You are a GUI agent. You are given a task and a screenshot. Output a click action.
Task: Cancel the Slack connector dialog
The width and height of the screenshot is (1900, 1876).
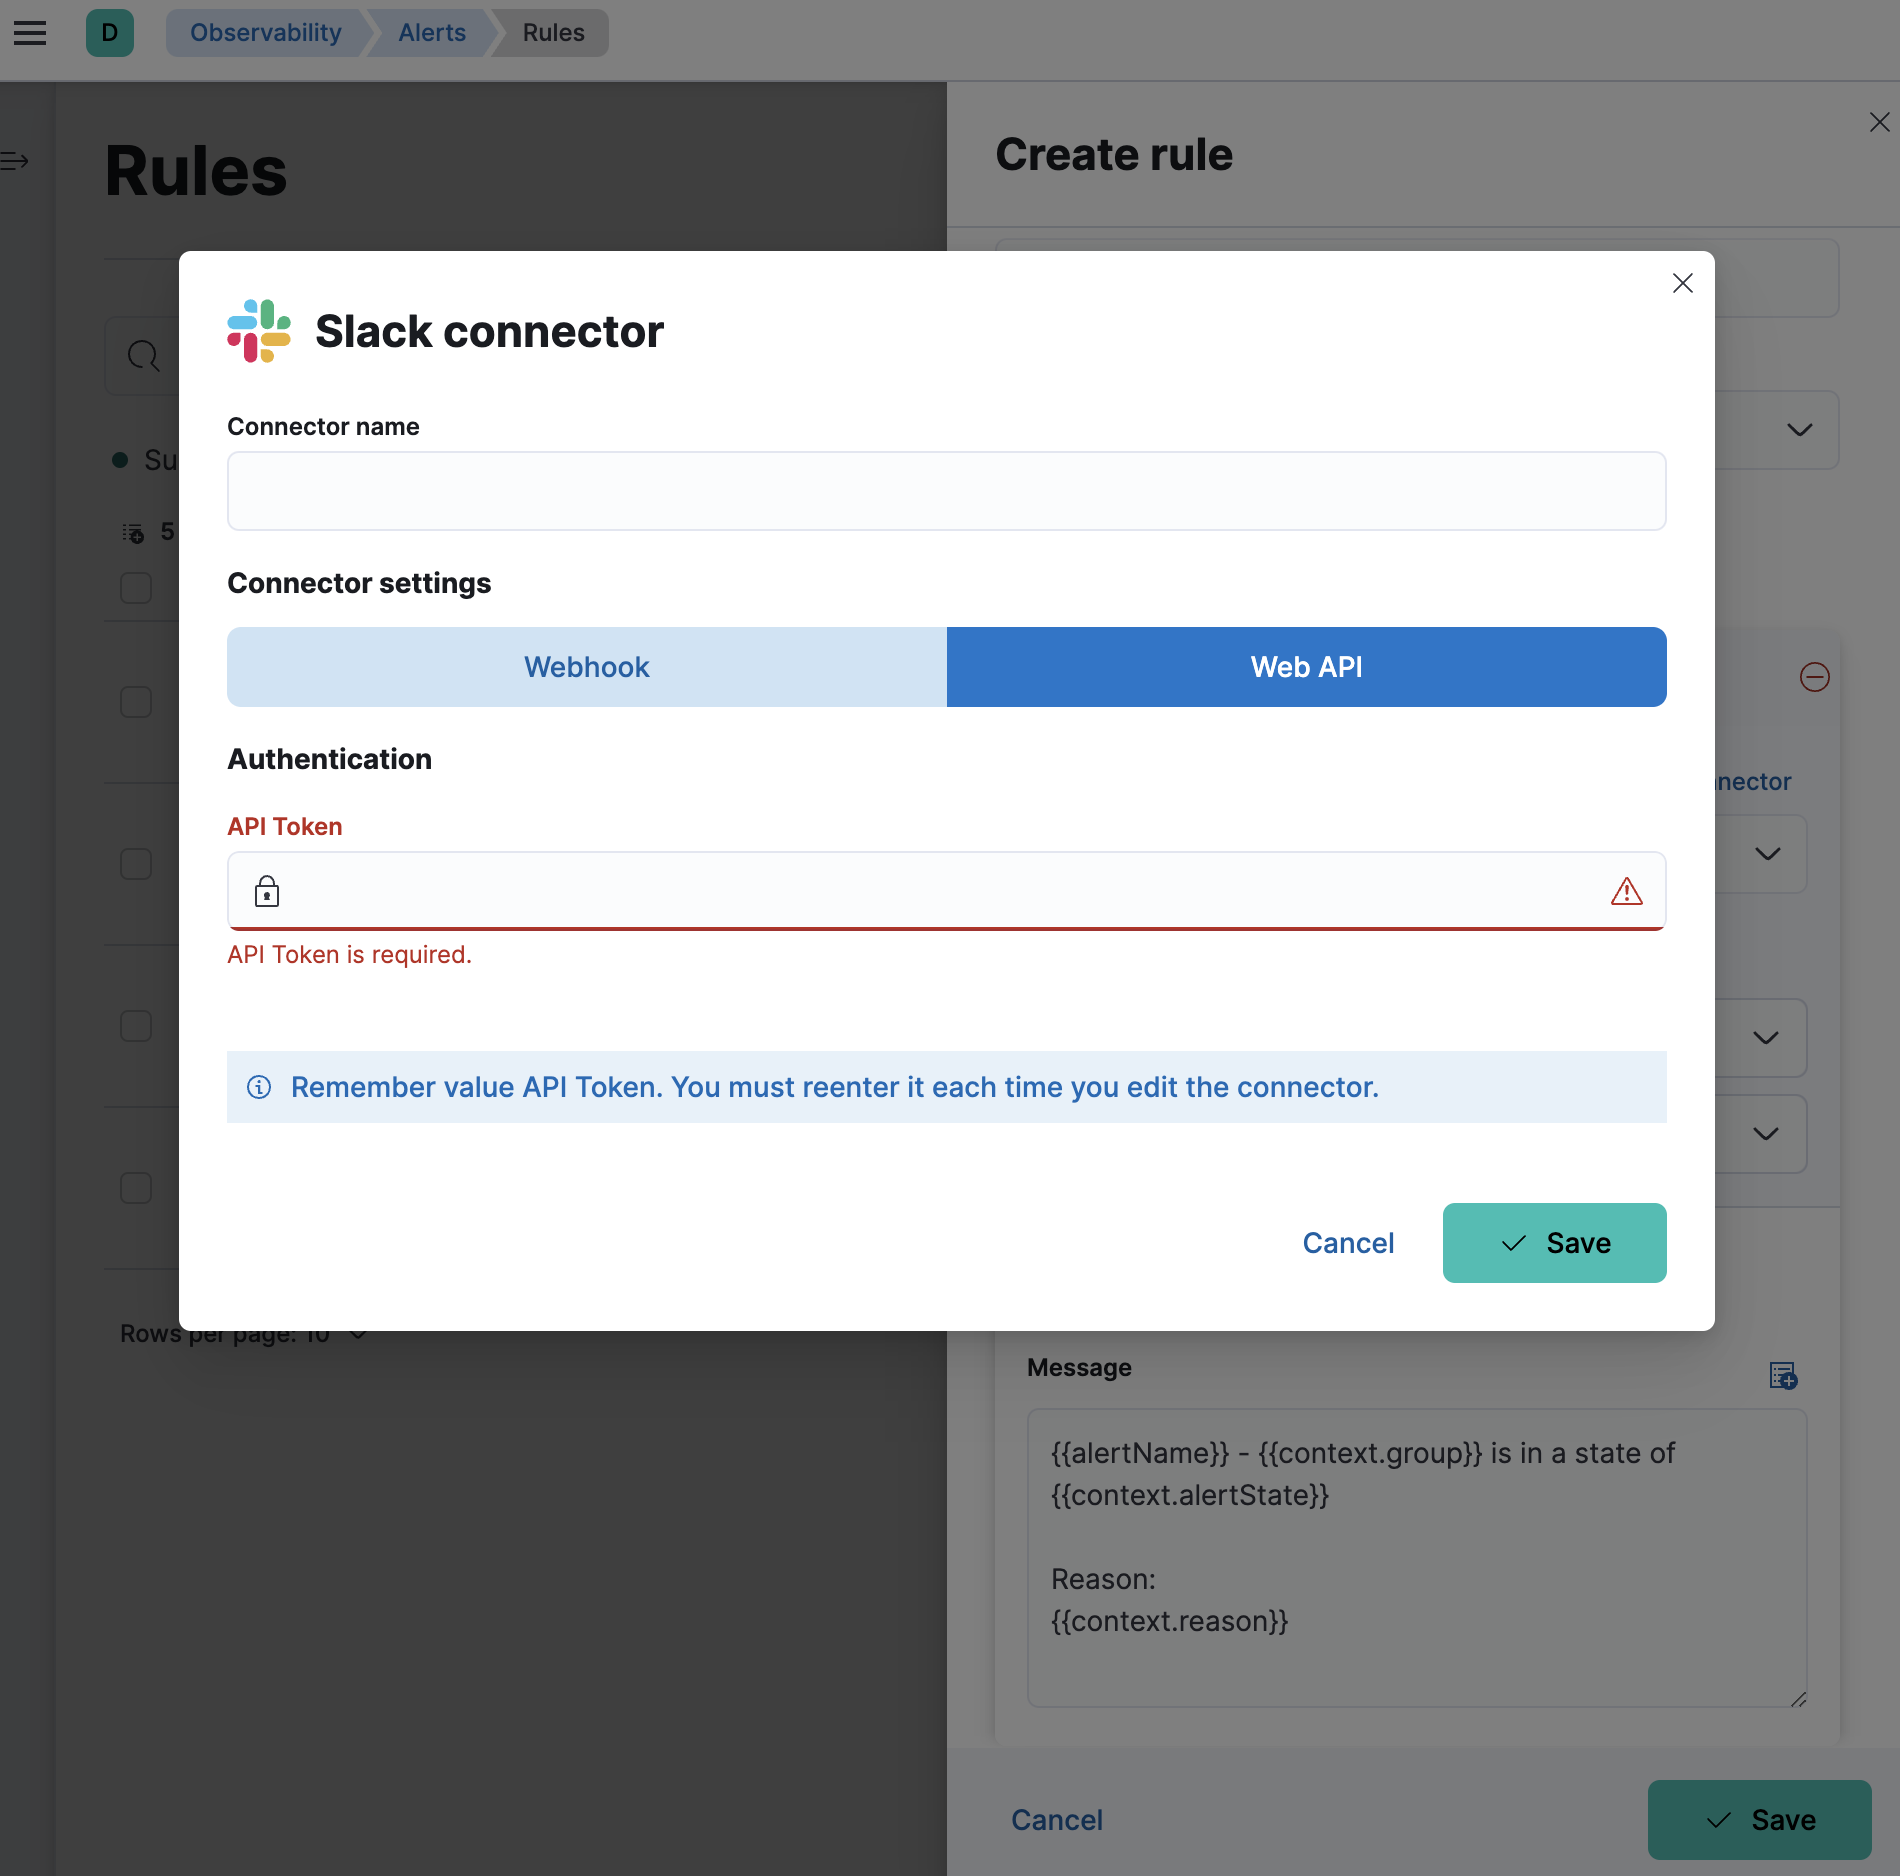(1347, 1243)
